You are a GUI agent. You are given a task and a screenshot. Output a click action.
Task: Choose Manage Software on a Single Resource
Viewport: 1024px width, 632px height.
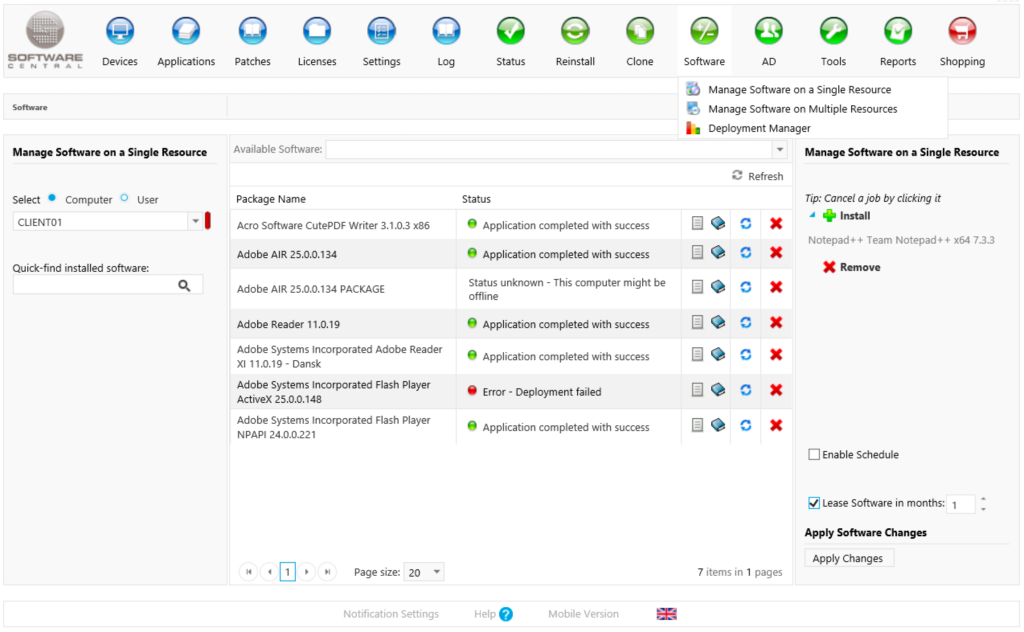pos(799,89)
